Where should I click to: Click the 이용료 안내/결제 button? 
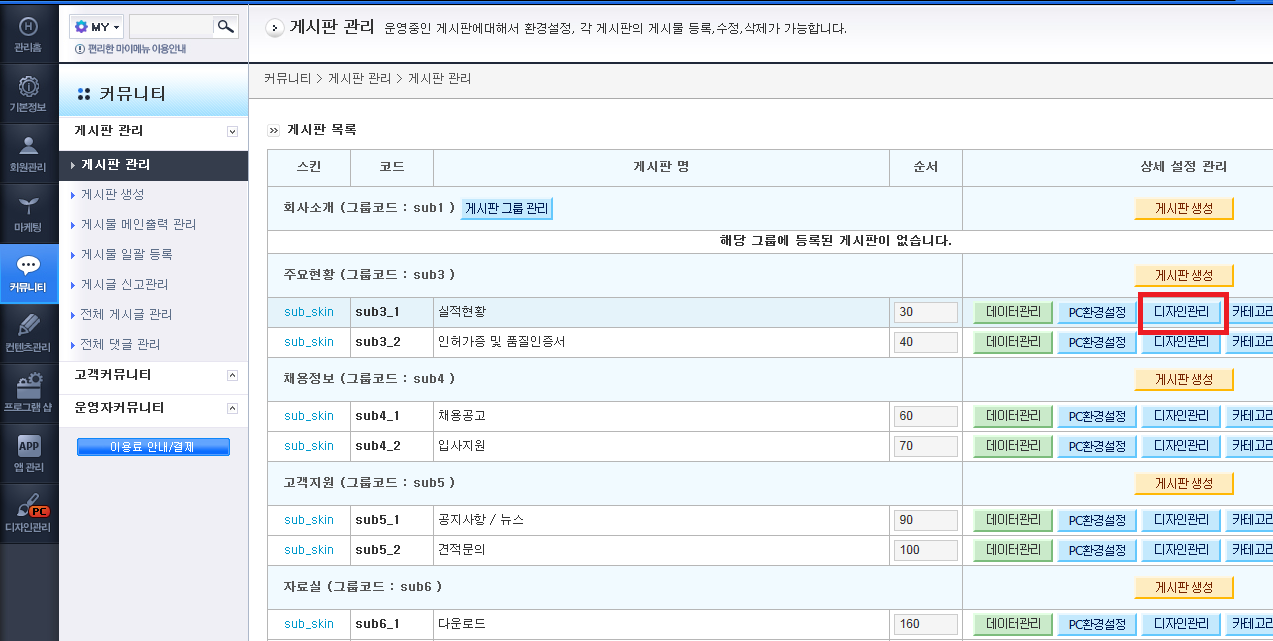(153, 447)
